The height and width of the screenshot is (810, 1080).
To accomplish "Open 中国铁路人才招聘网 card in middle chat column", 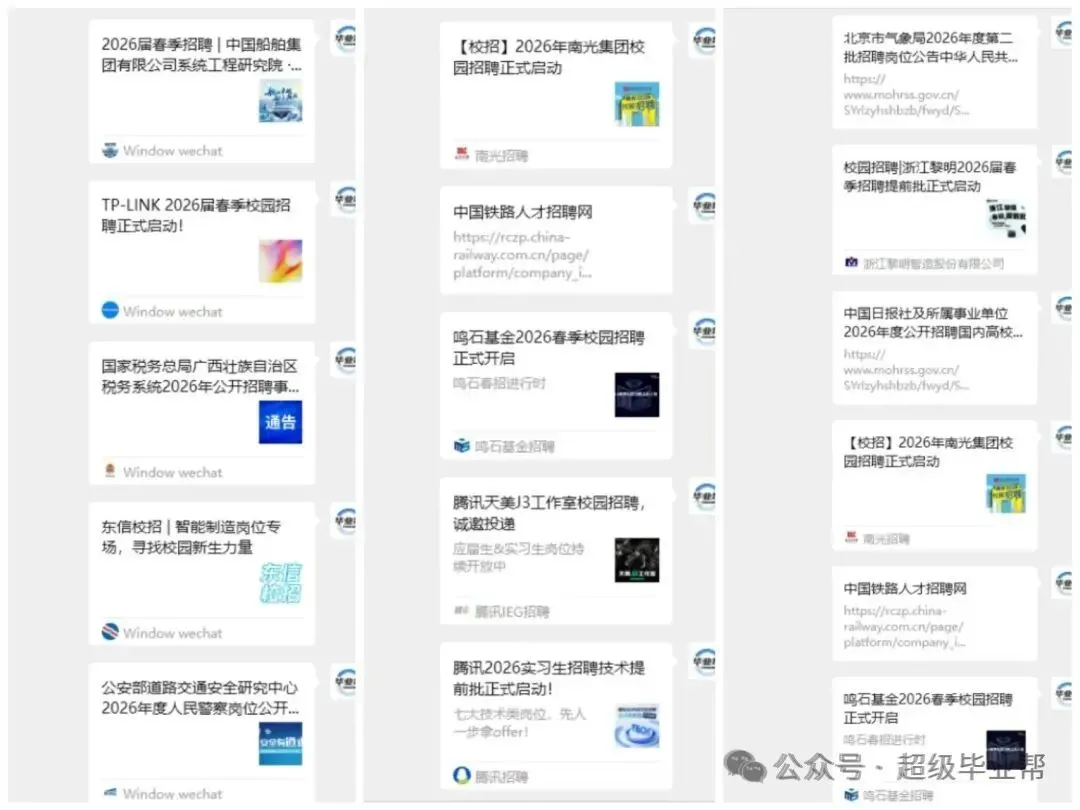I will (x=556, y=240).
